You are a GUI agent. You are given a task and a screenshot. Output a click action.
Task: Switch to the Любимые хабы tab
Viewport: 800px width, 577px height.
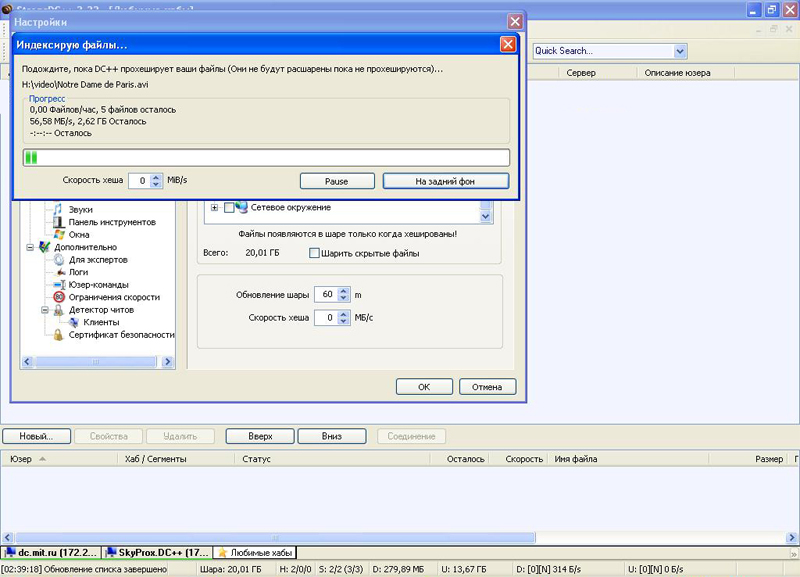257,552
